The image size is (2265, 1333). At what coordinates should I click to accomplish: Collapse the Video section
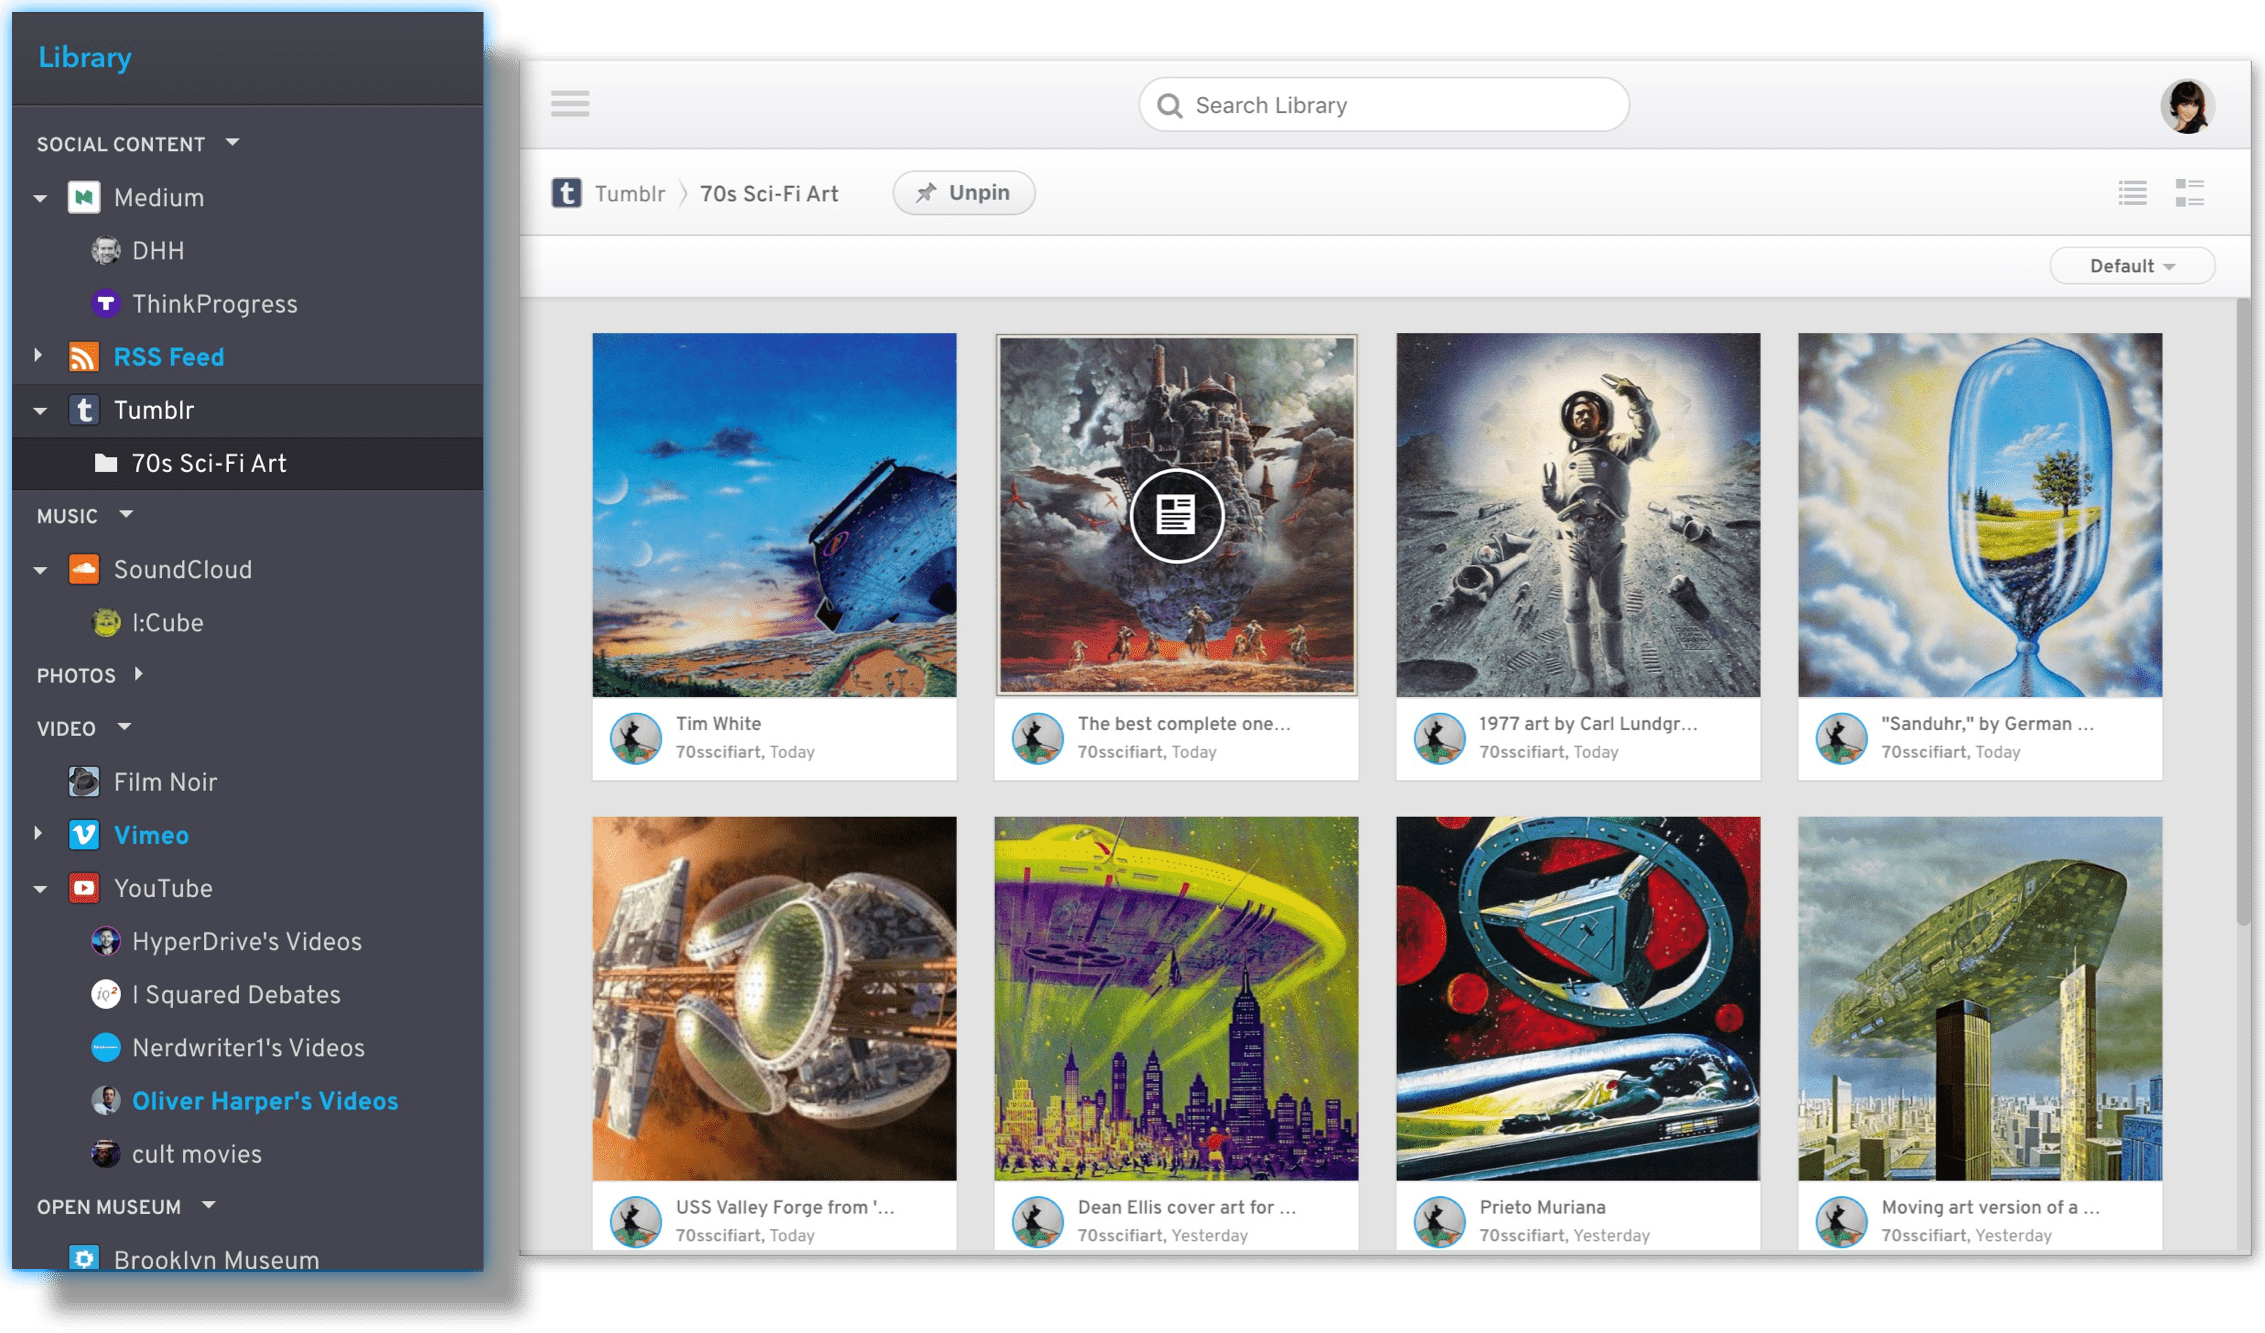pos(124,727)
